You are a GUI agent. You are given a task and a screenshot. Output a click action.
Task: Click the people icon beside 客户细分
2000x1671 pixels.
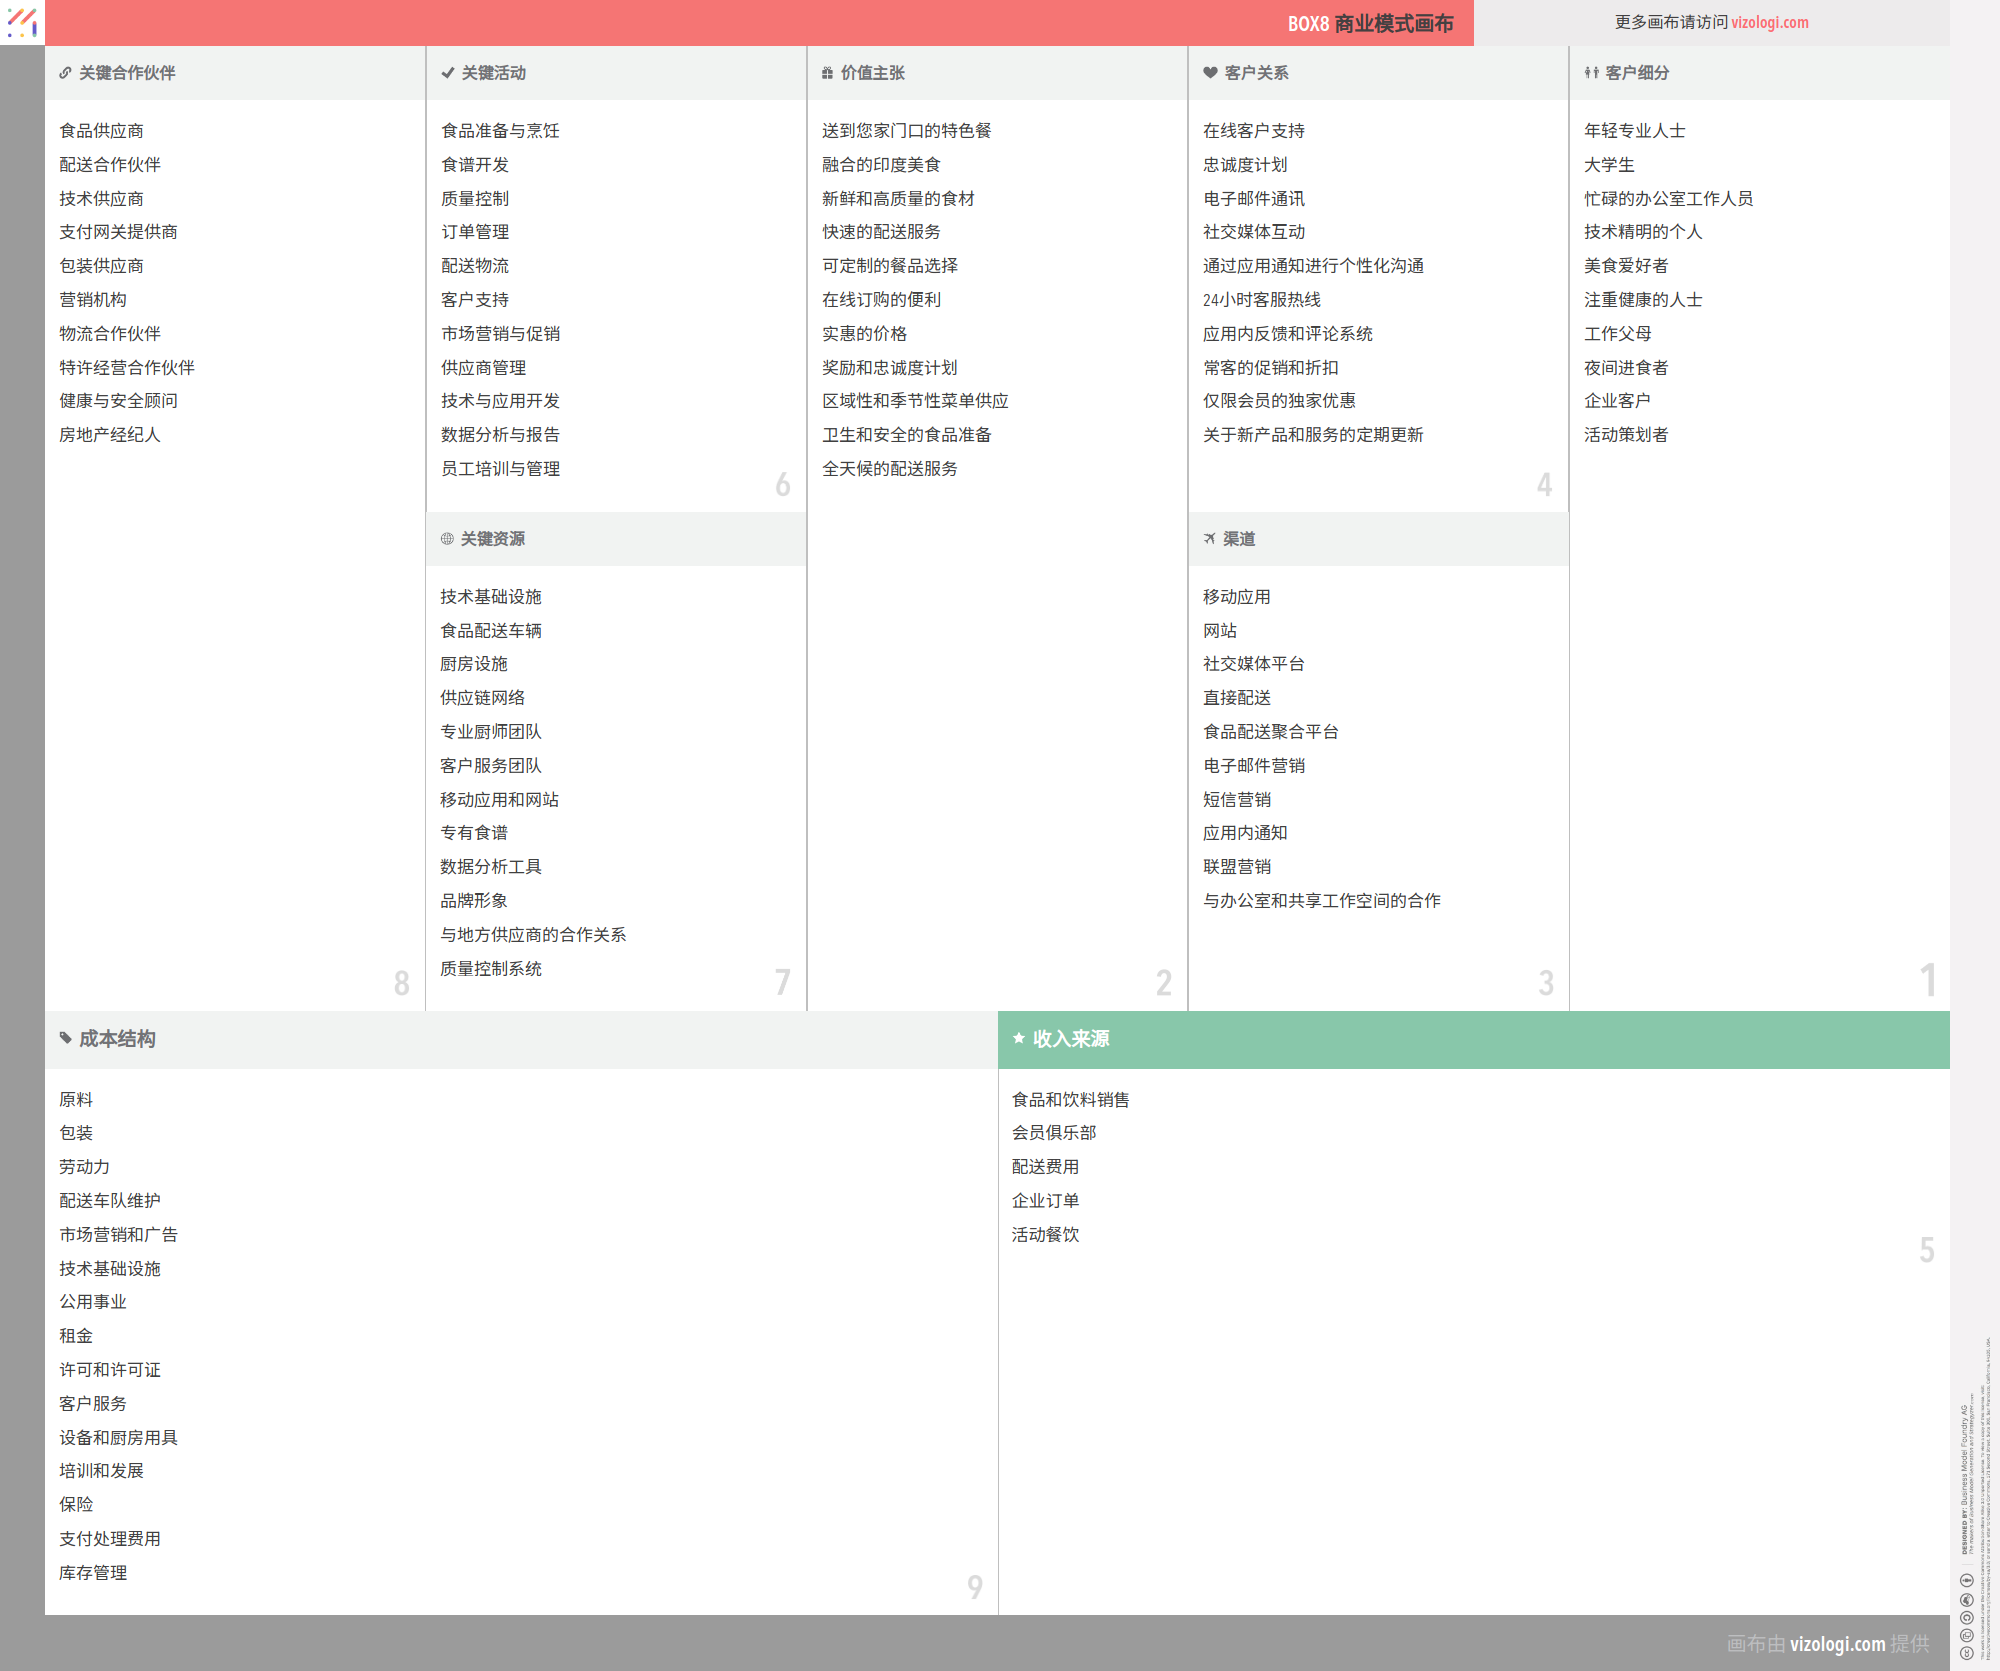point(1591,73)
